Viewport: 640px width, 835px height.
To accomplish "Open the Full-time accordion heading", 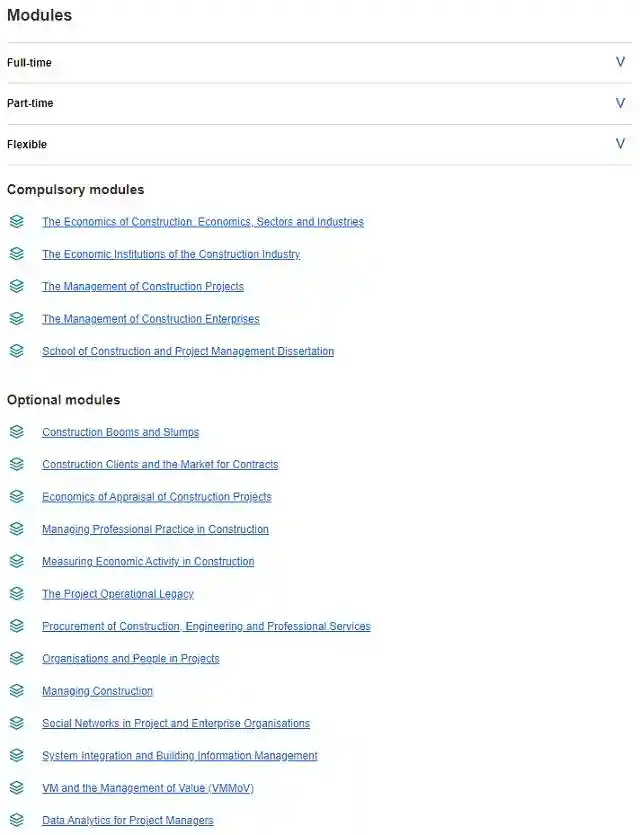I will point(29,63).
